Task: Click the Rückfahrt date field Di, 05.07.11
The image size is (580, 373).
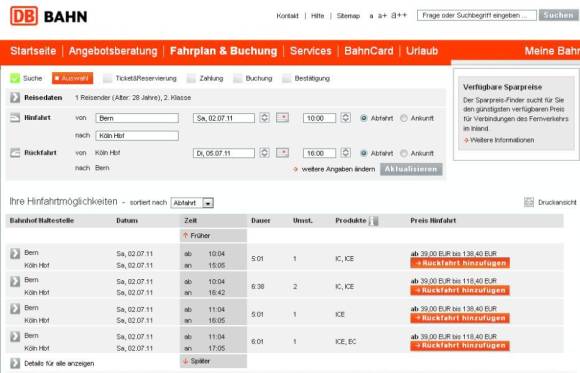Action: (x=224, y=153)
